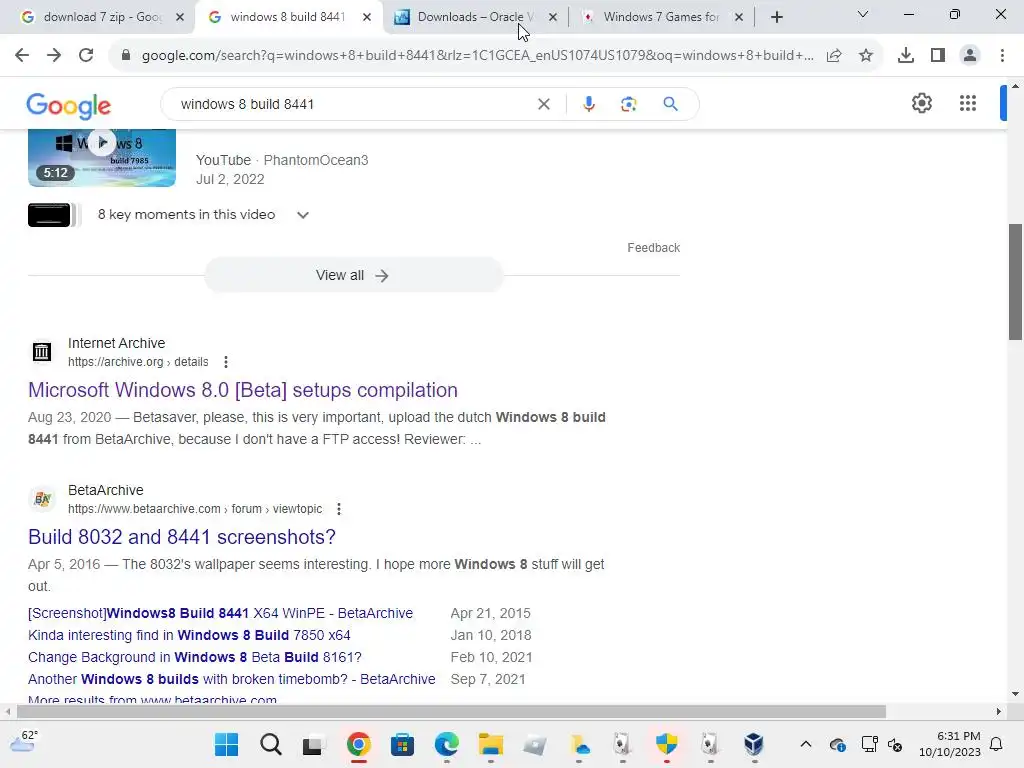The height and width of the screenshot is (768, 1024).
Task: Close the download 7 zip tab
Action: coord(180,17)
